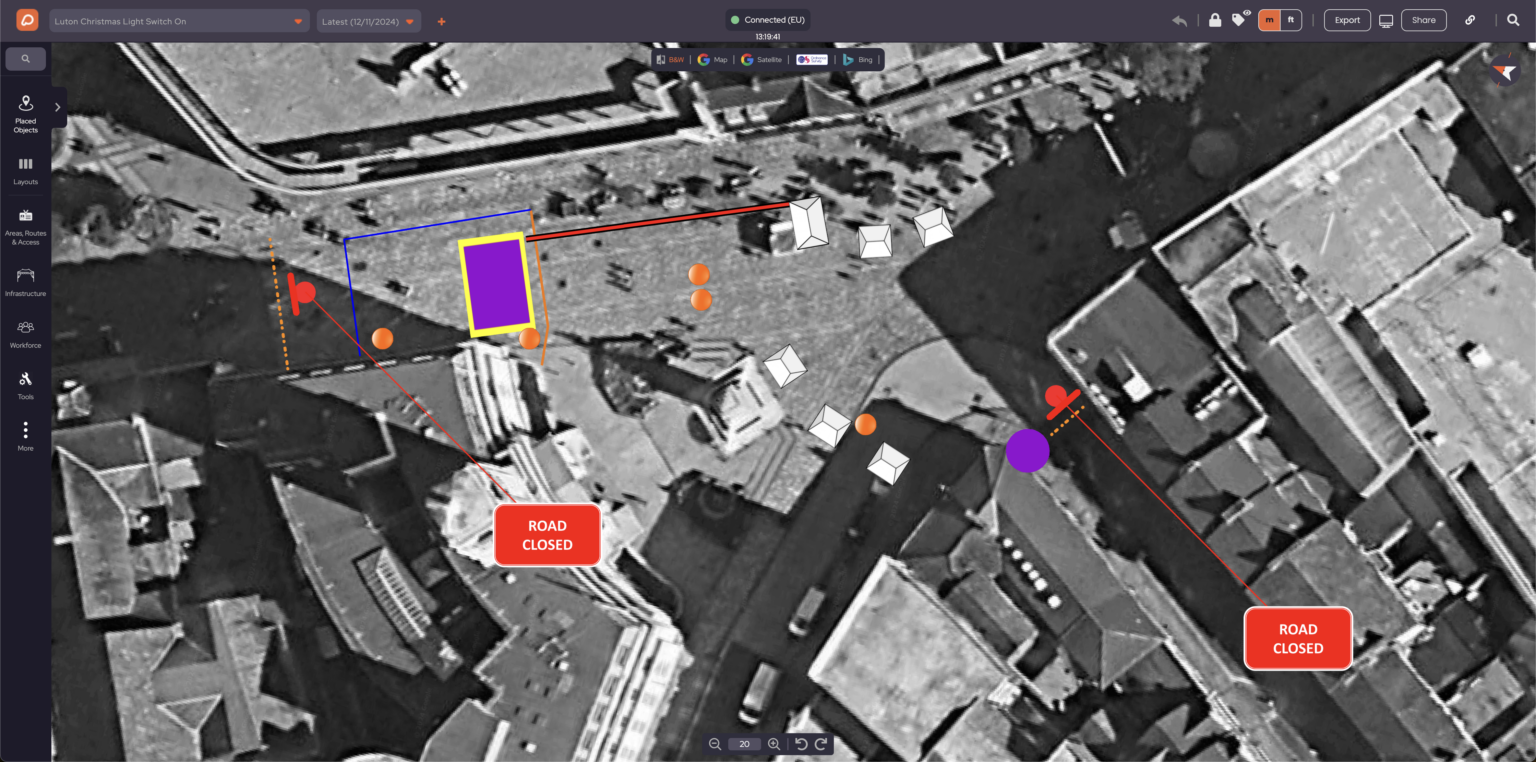Expand the Luton Christmas Light Switch On dropdown
1536x762 pixels.
click(180, 21)
